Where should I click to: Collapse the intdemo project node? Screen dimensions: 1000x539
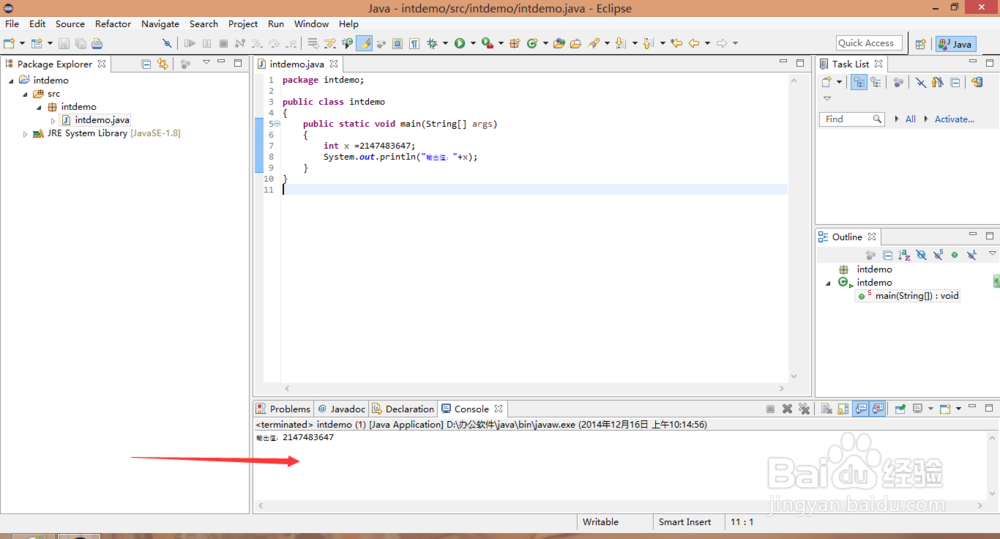point(11,81)
